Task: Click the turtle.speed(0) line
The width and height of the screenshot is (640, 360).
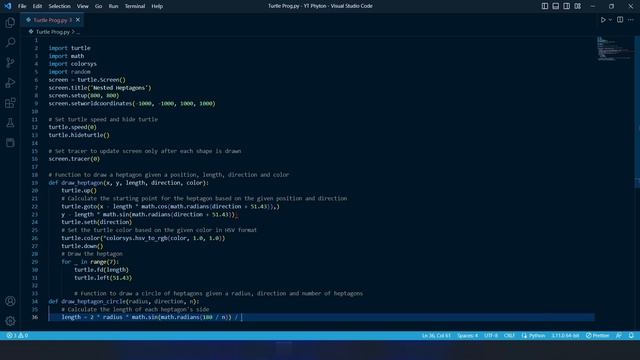Action: point(73,127)
